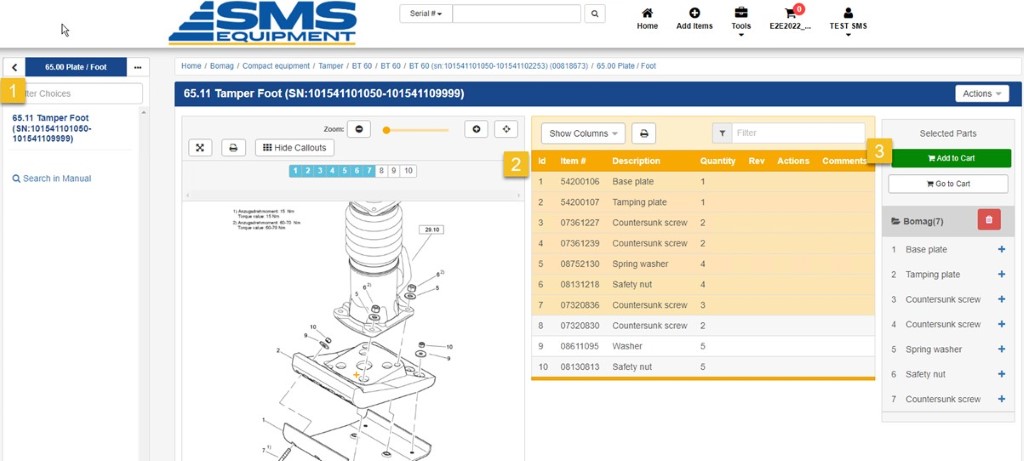Viewport: 1024px width, 461px height.
Task: Click Search in Manual link
Action: (52, 178)
